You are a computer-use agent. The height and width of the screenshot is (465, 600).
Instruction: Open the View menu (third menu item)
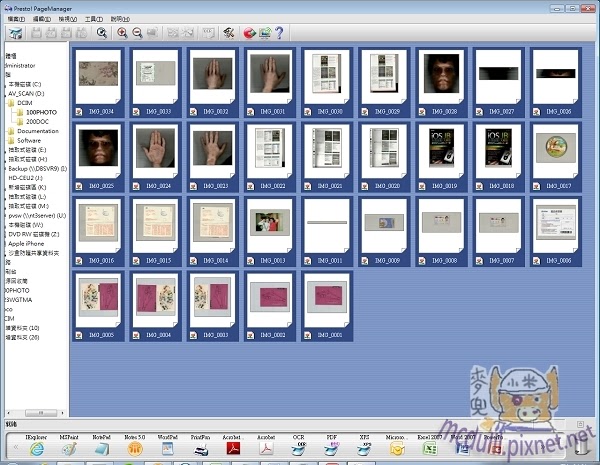[x=68, y=19]
